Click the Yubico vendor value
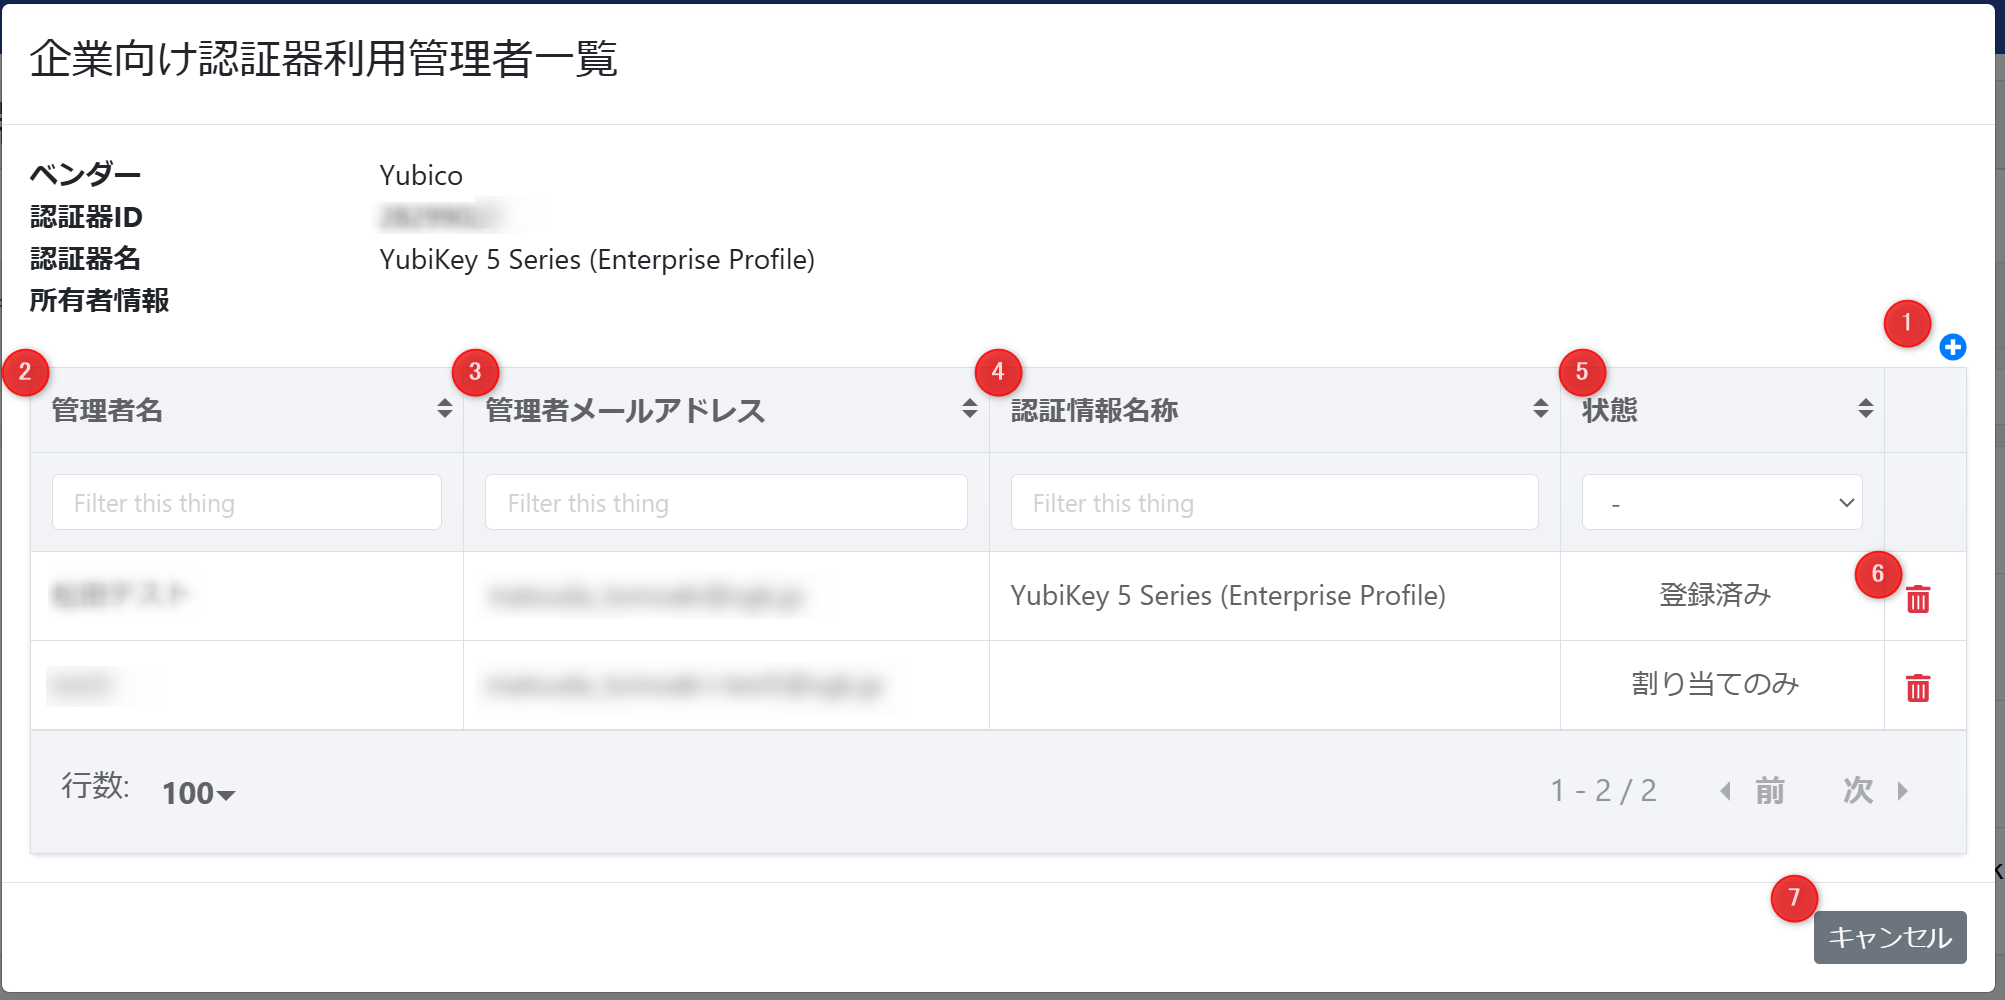The width and height of the screenshot is (2005, 1000). point(421,175)
